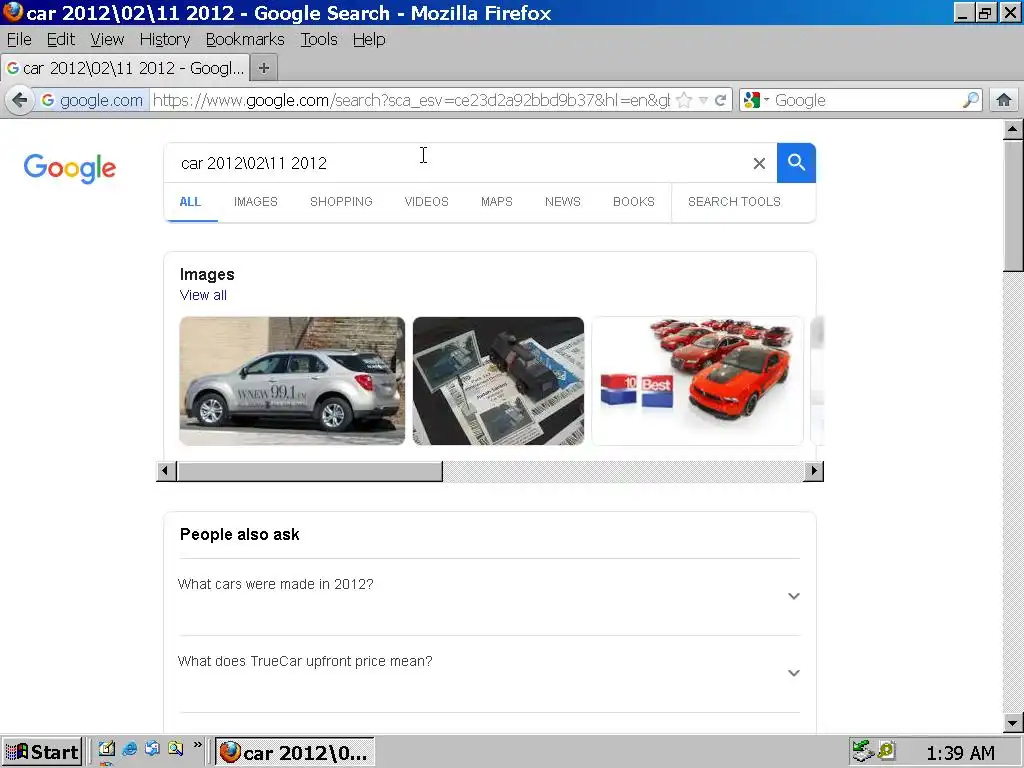Viewport: 1024px width, 768px height.
Task: Switch to the NEWS search tab
Action: coord(562,202)
